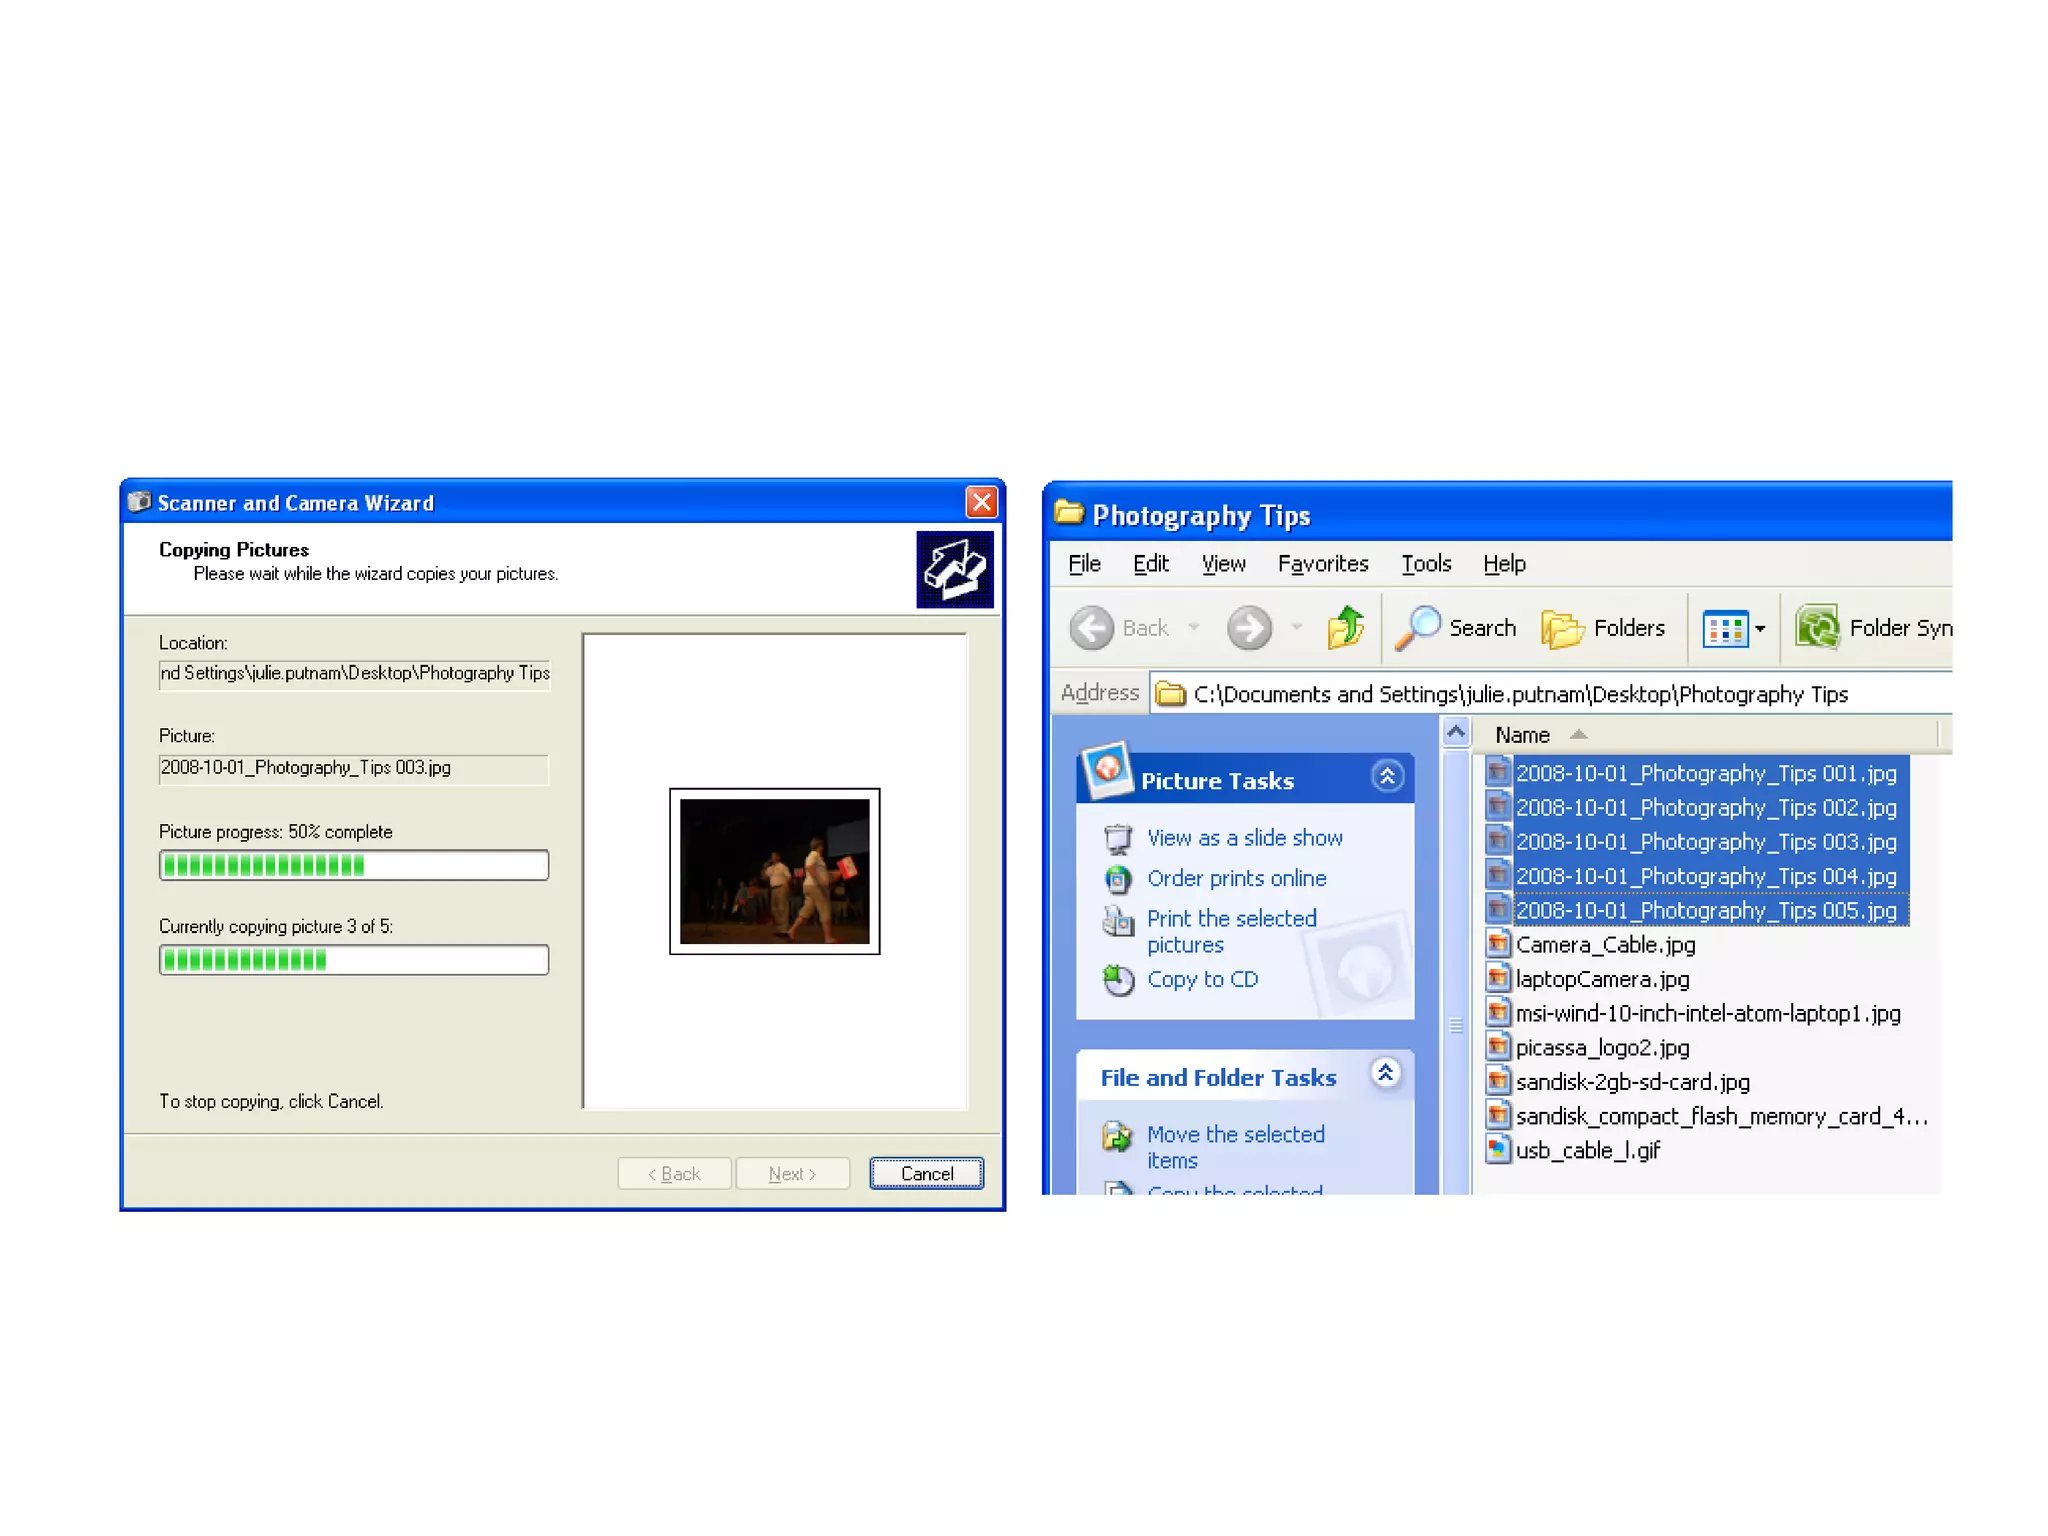Viewport: 2048px width, 1536px height.
Task: Click the picture progress bar
Action: pos(353,865)
